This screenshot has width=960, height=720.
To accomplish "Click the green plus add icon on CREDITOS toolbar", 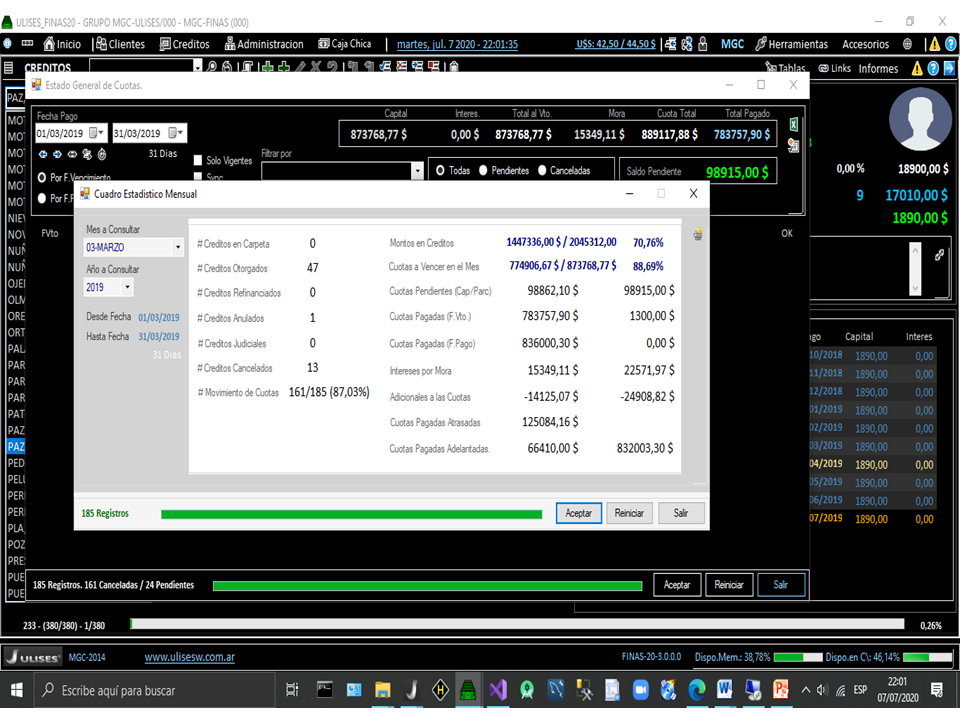I will pyautogui.click(x=266, y=66).
